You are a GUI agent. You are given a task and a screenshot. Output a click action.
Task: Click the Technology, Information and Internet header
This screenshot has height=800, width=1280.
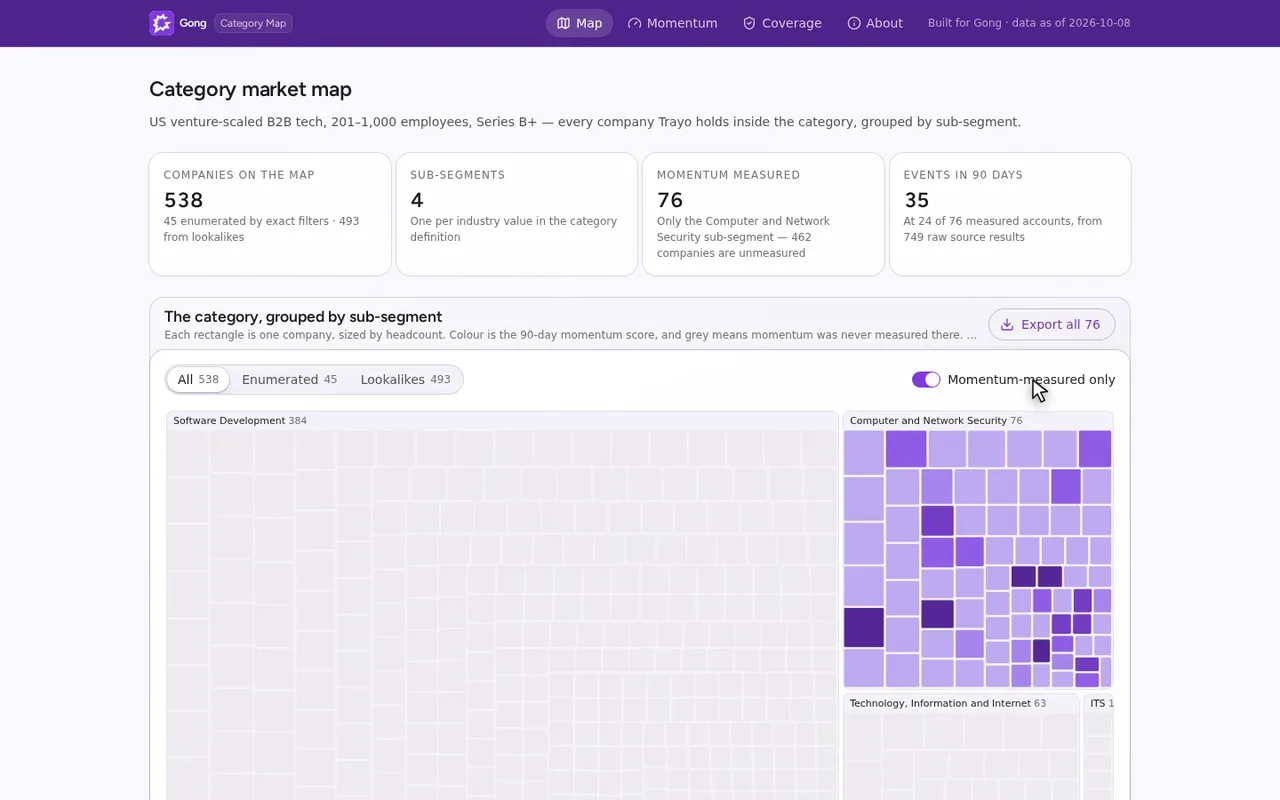point(948,704)
